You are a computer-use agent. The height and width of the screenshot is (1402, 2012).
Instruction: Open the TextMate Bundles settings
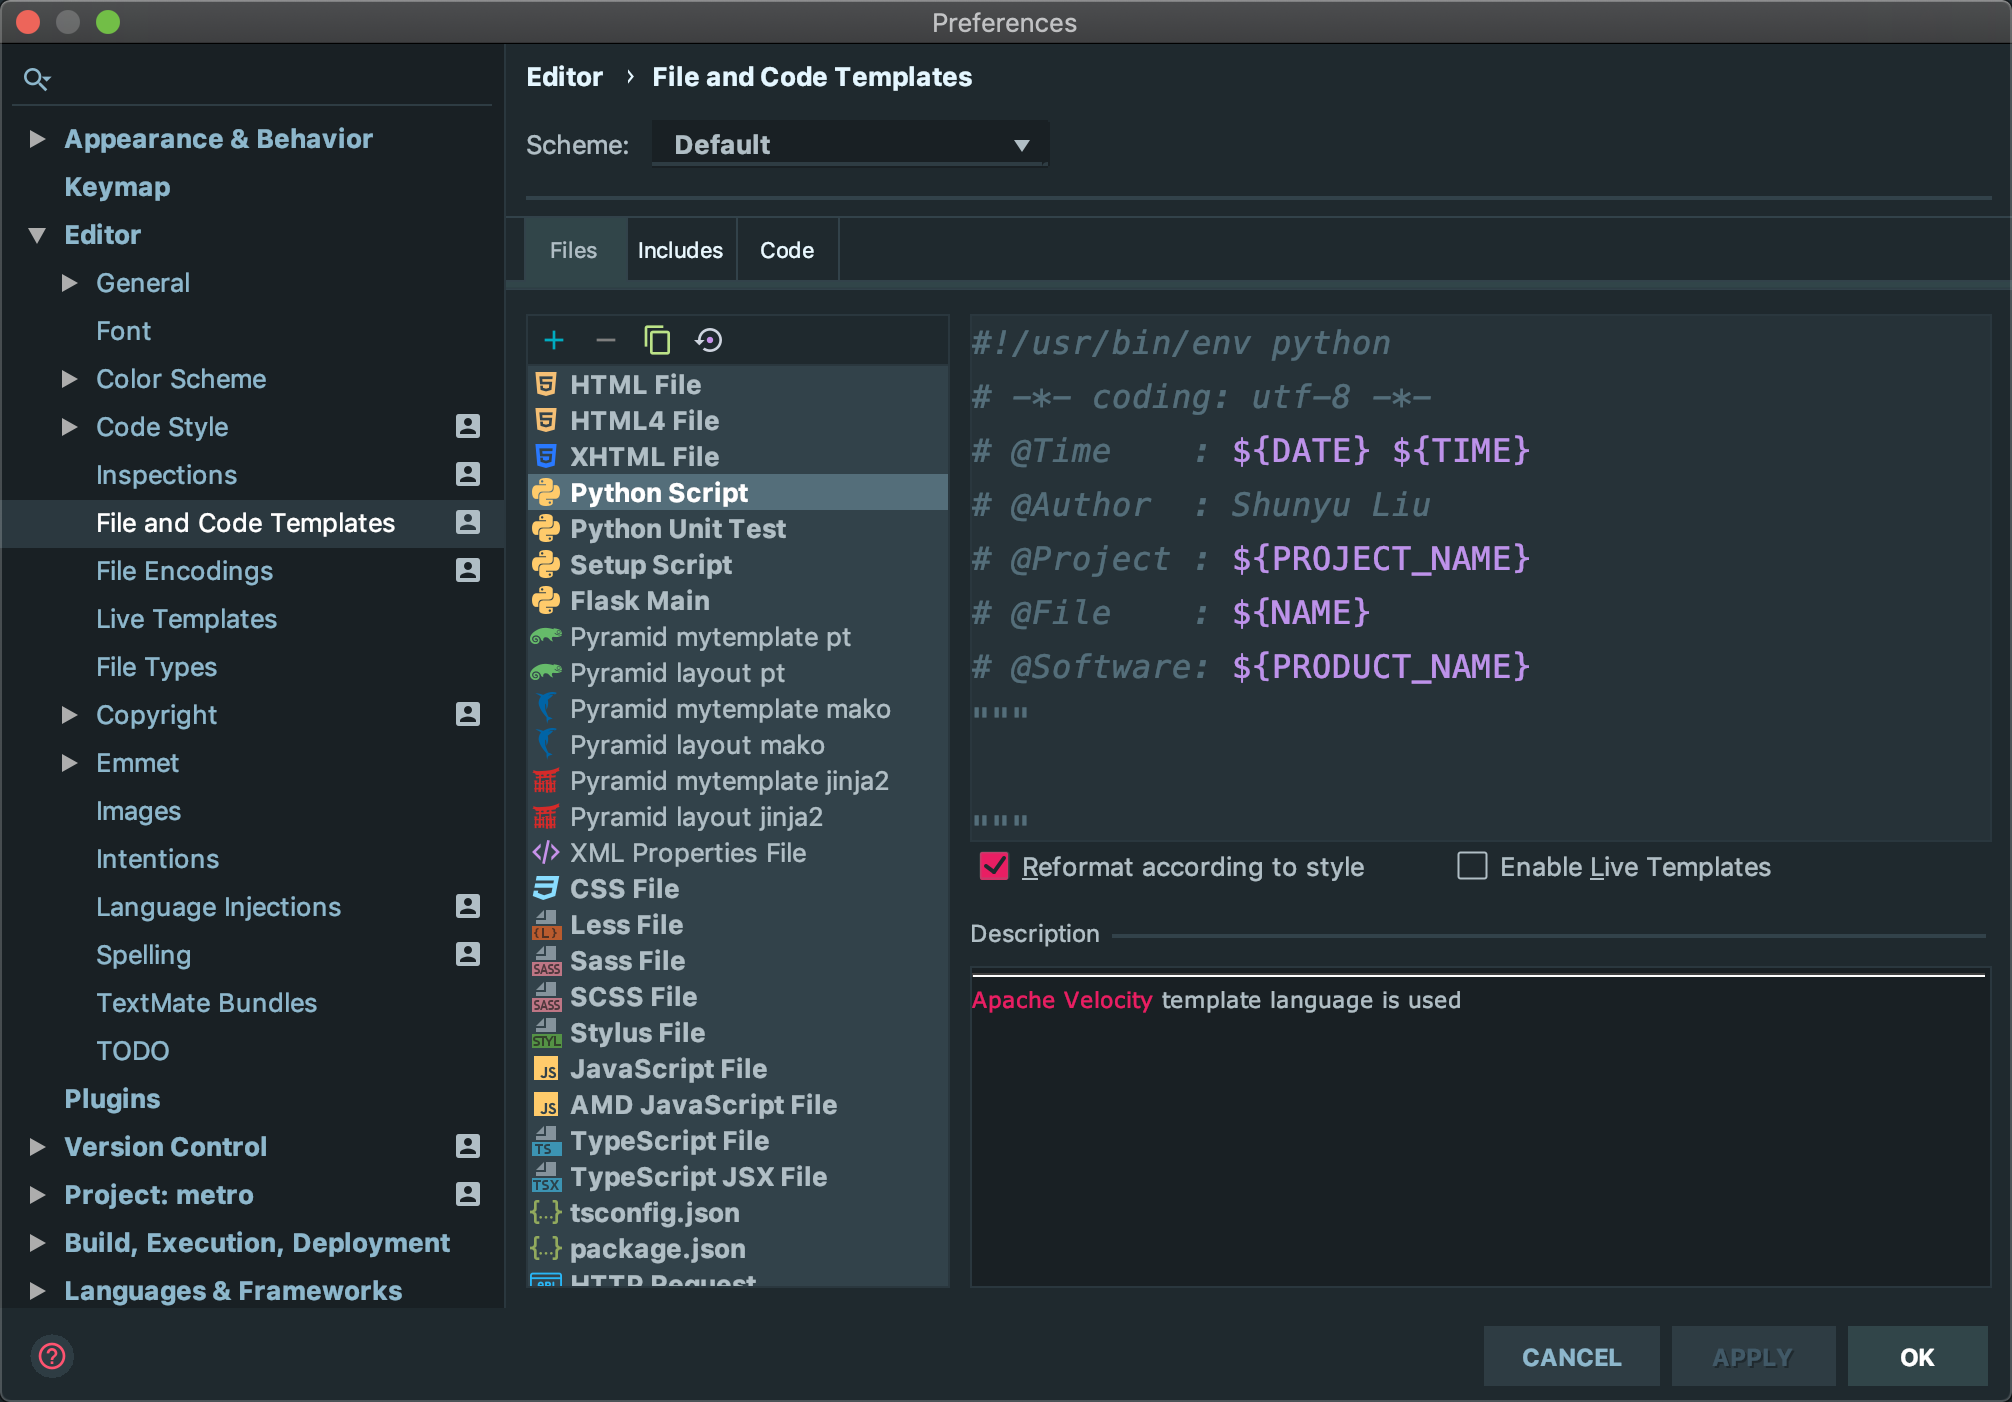pos(206,1003)
